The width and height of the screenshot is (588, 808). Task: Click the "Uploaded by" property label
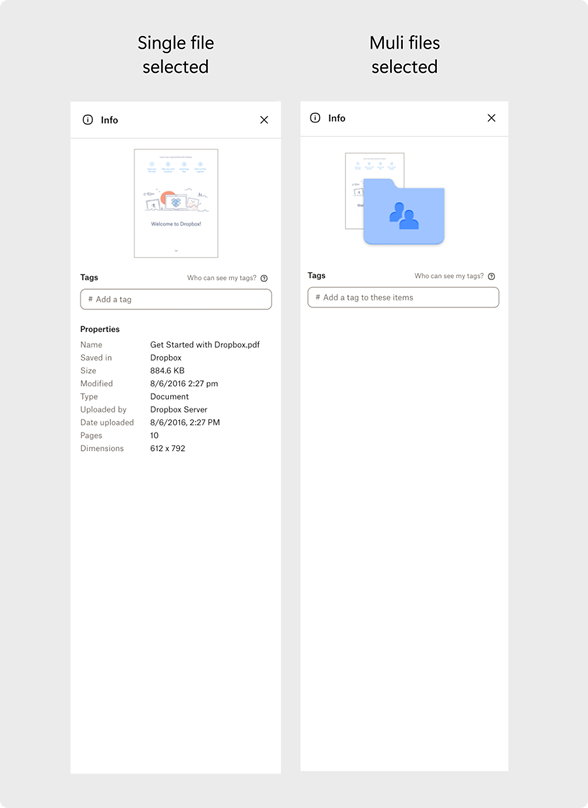coord(103,409)
